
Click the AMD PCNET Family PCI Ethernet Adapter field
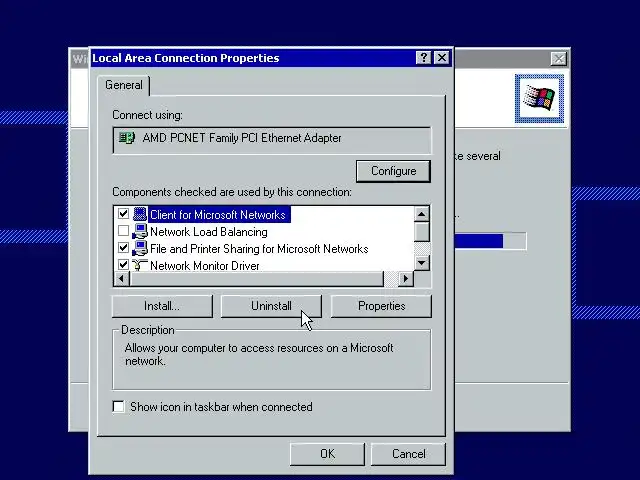tap(271, 140)
